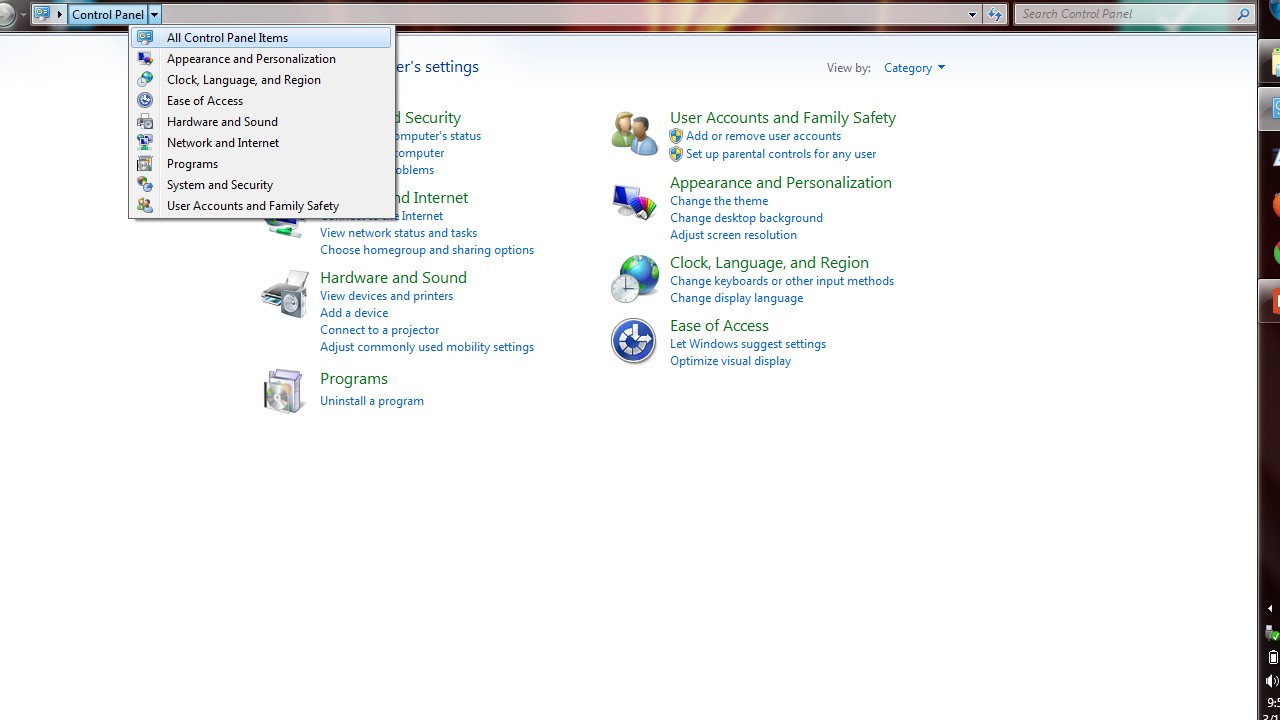
Task: Click the search magnifier icon
Action: click(1243, 14)
